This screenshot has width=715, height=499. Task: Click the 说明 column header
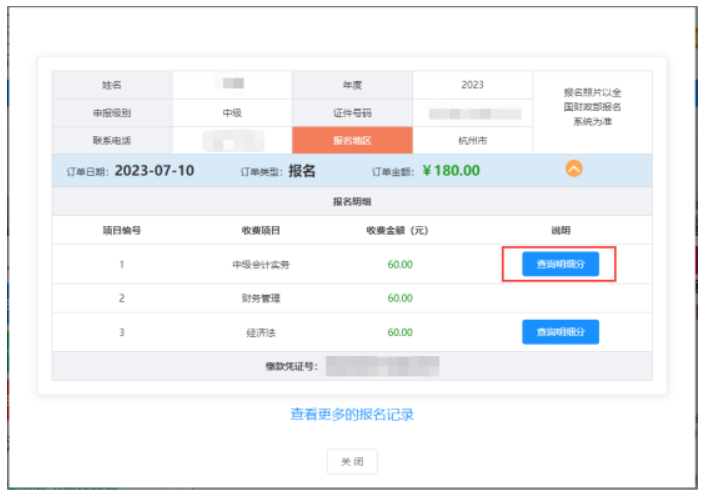point(560,230)
